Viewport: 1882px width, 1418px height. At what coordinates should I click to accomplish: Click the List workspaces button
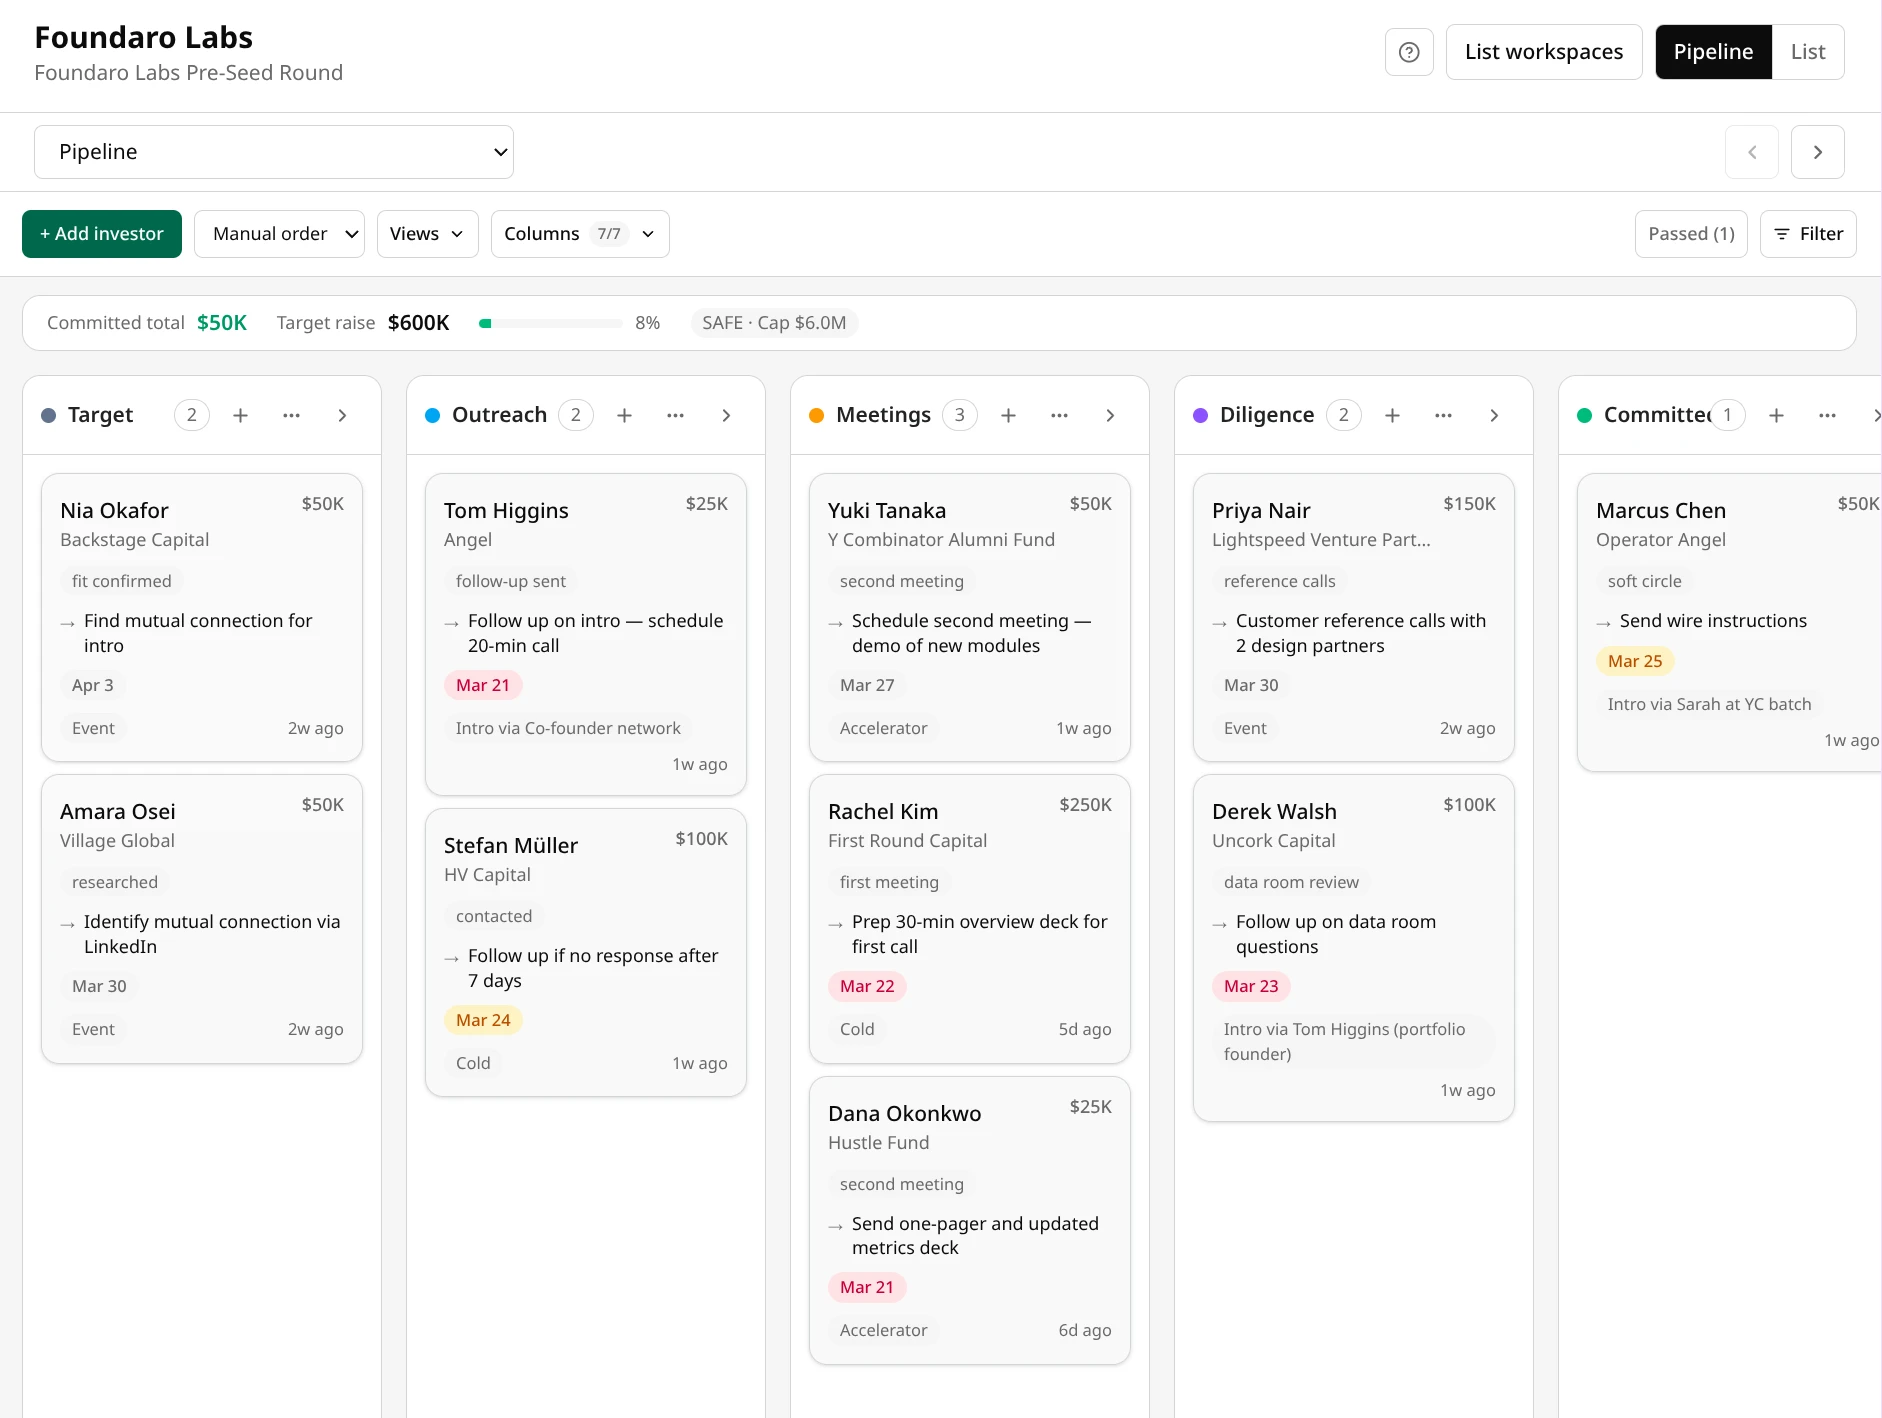coord(1544,51)
